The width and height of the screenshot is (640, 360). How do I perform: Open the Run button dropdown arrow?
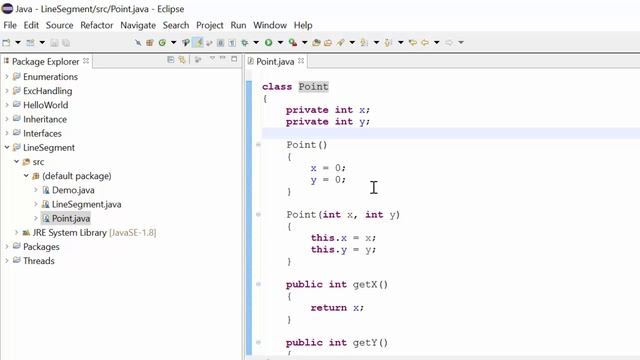click(x=280, y=42)
